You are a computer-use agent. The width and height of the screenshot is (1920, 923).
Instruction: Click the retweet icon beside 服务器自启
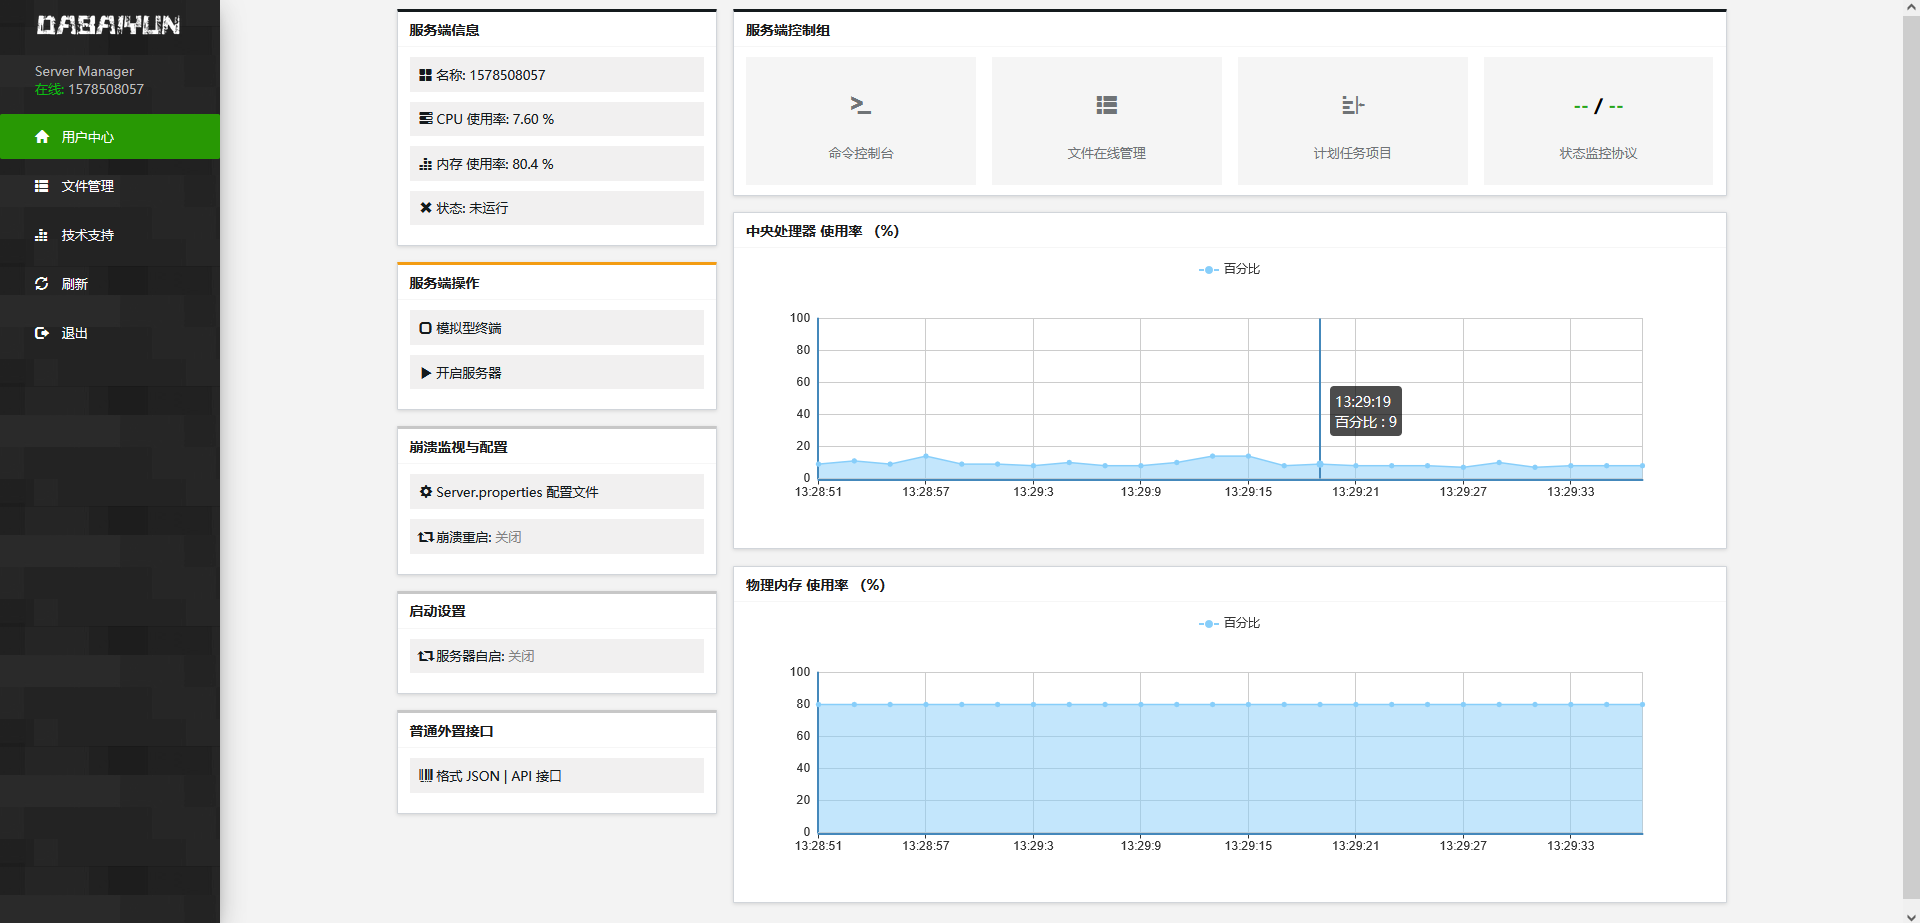click(x=426, y=656)
